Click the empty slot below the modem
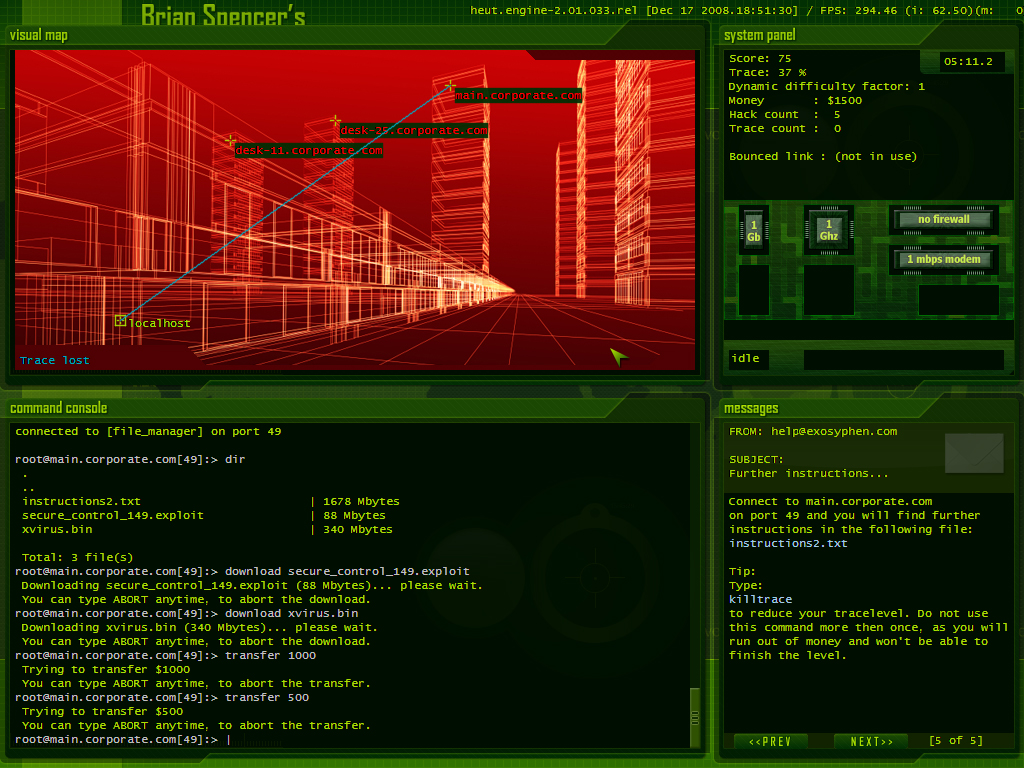Image resolution: width=1024 pixels, height=768 pixels. click(958, 300)
